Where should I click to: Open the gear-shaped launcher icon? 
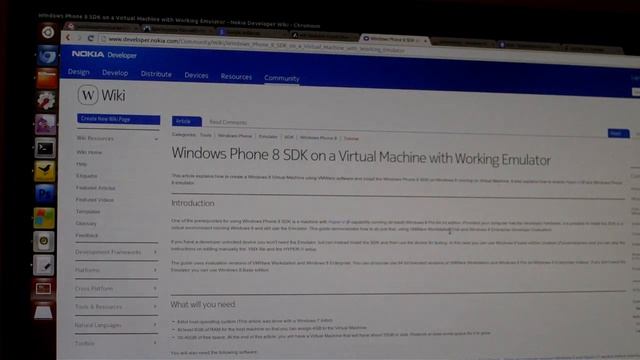coord(46,100)
